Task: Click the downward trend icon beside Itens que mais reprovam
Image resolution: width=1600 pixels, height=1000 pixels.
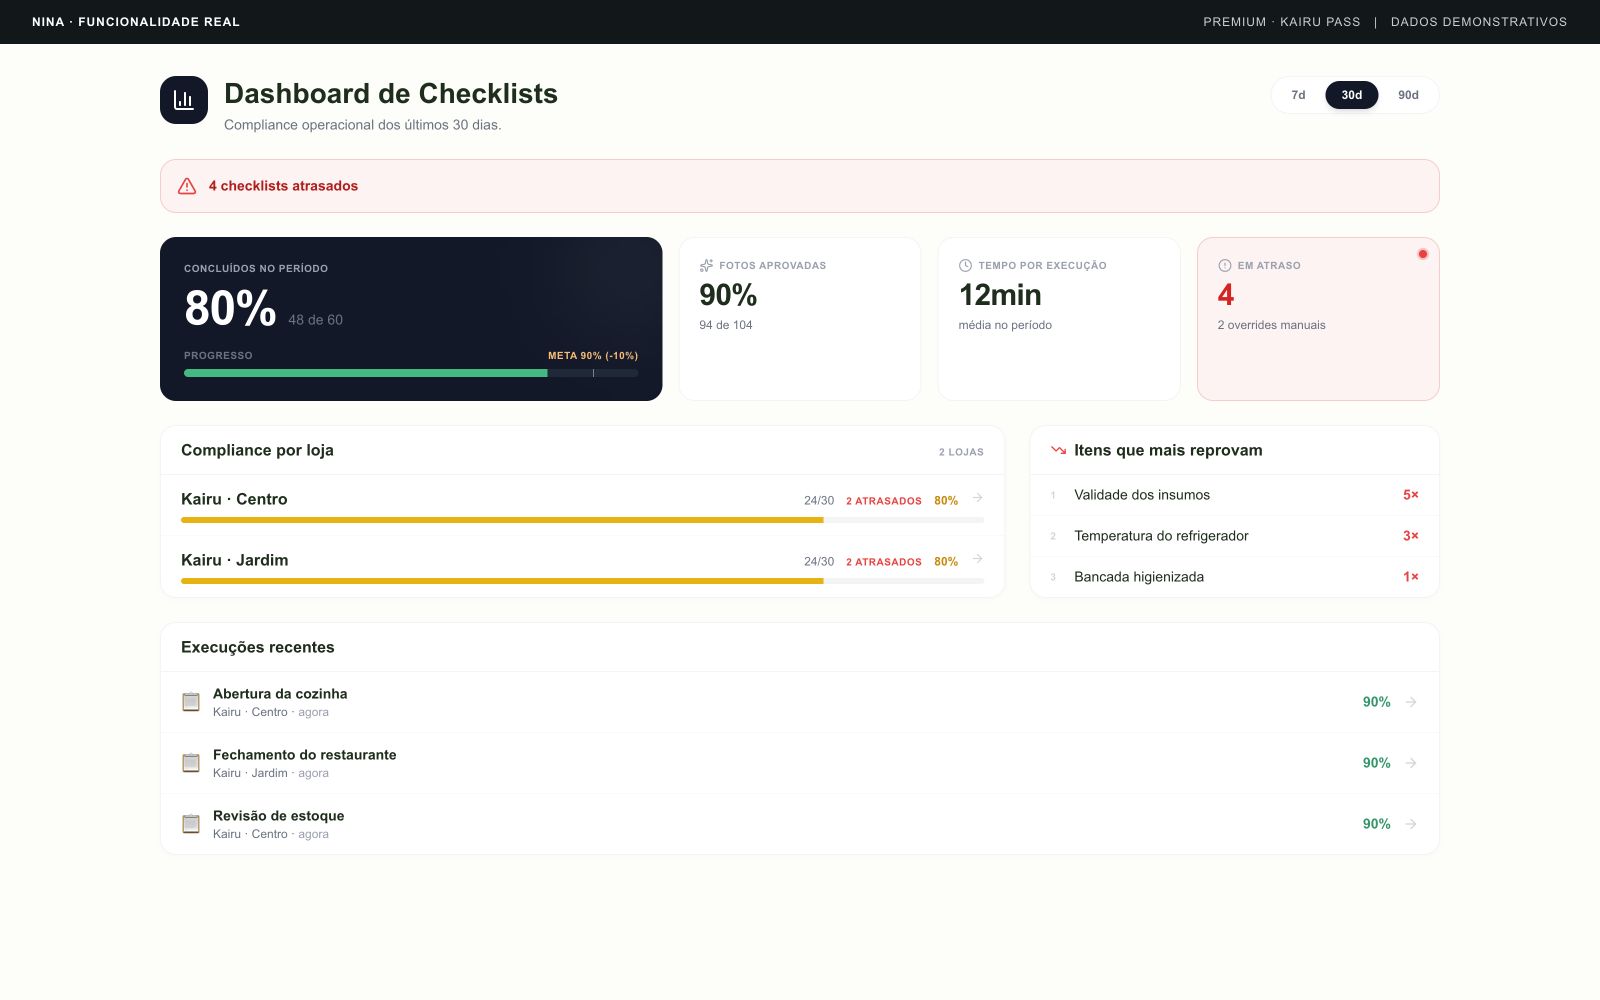Action: (1058, 451)
